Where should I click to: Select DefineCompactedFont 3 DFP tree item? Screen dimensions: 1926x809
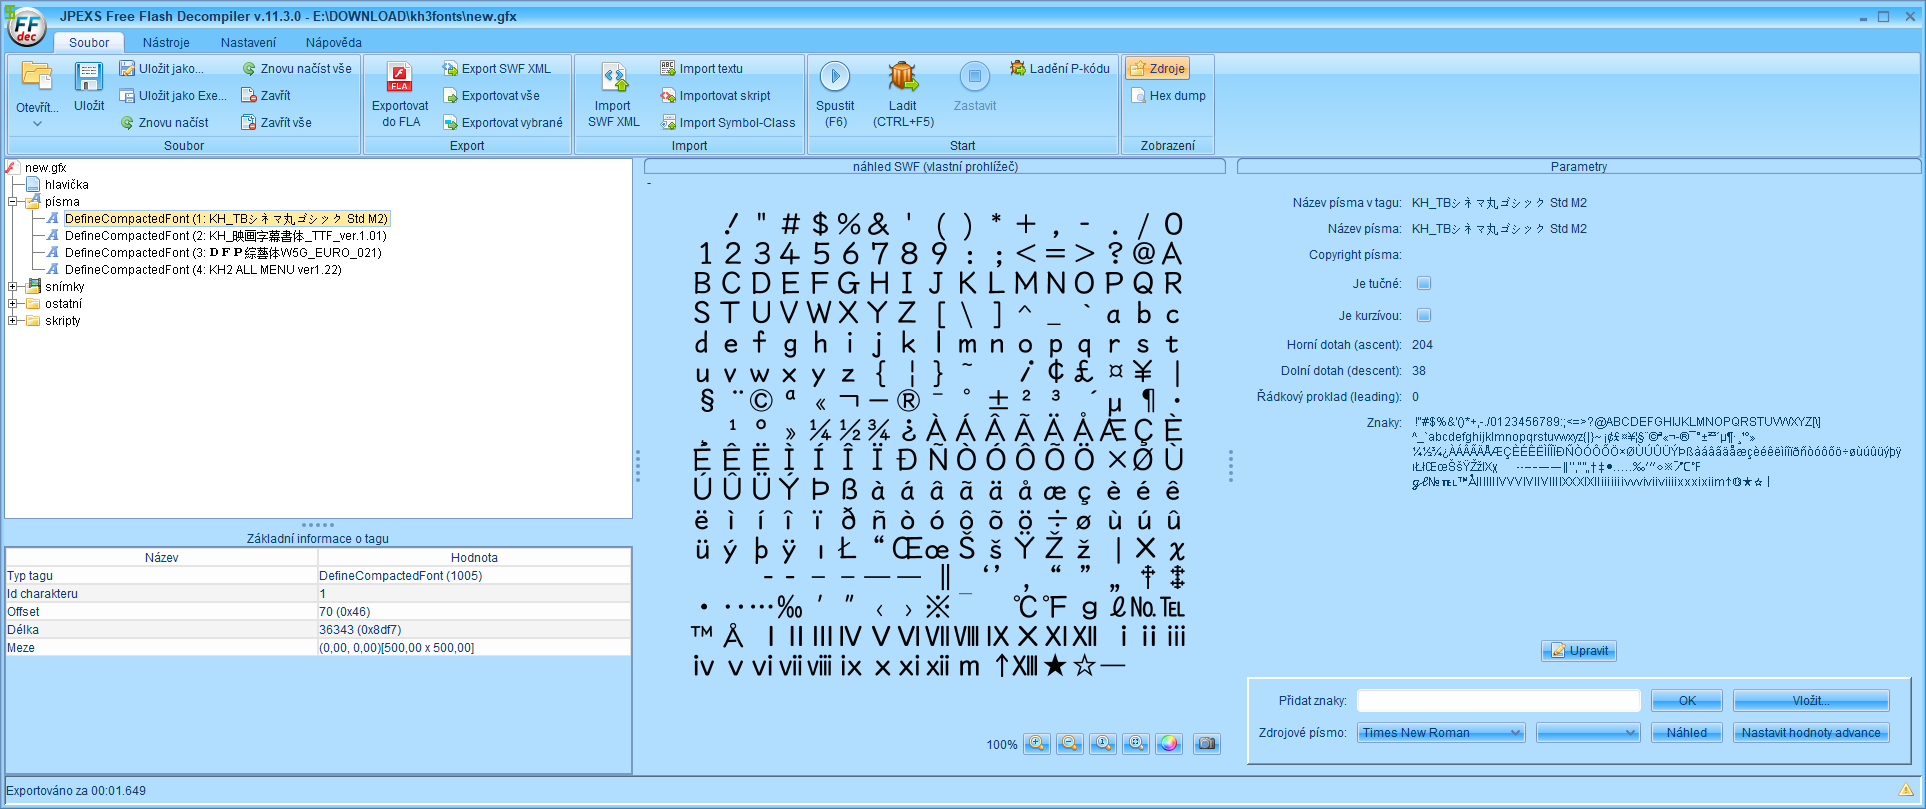click(x=223, y=253)
